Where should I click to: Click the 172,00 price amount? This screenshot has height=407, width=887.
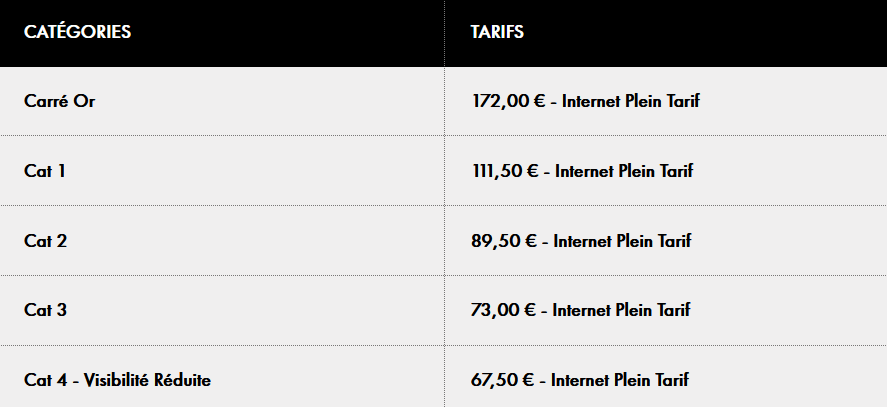tap(499, 101)
